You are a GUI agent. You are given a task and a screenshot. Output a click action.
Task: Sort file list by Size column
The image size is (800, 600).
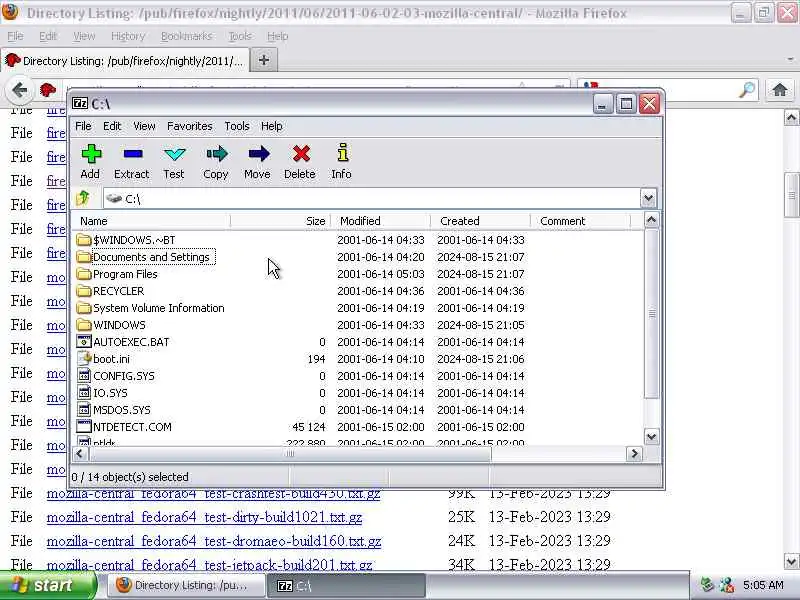pyautogui.click(x=281, y=221)
